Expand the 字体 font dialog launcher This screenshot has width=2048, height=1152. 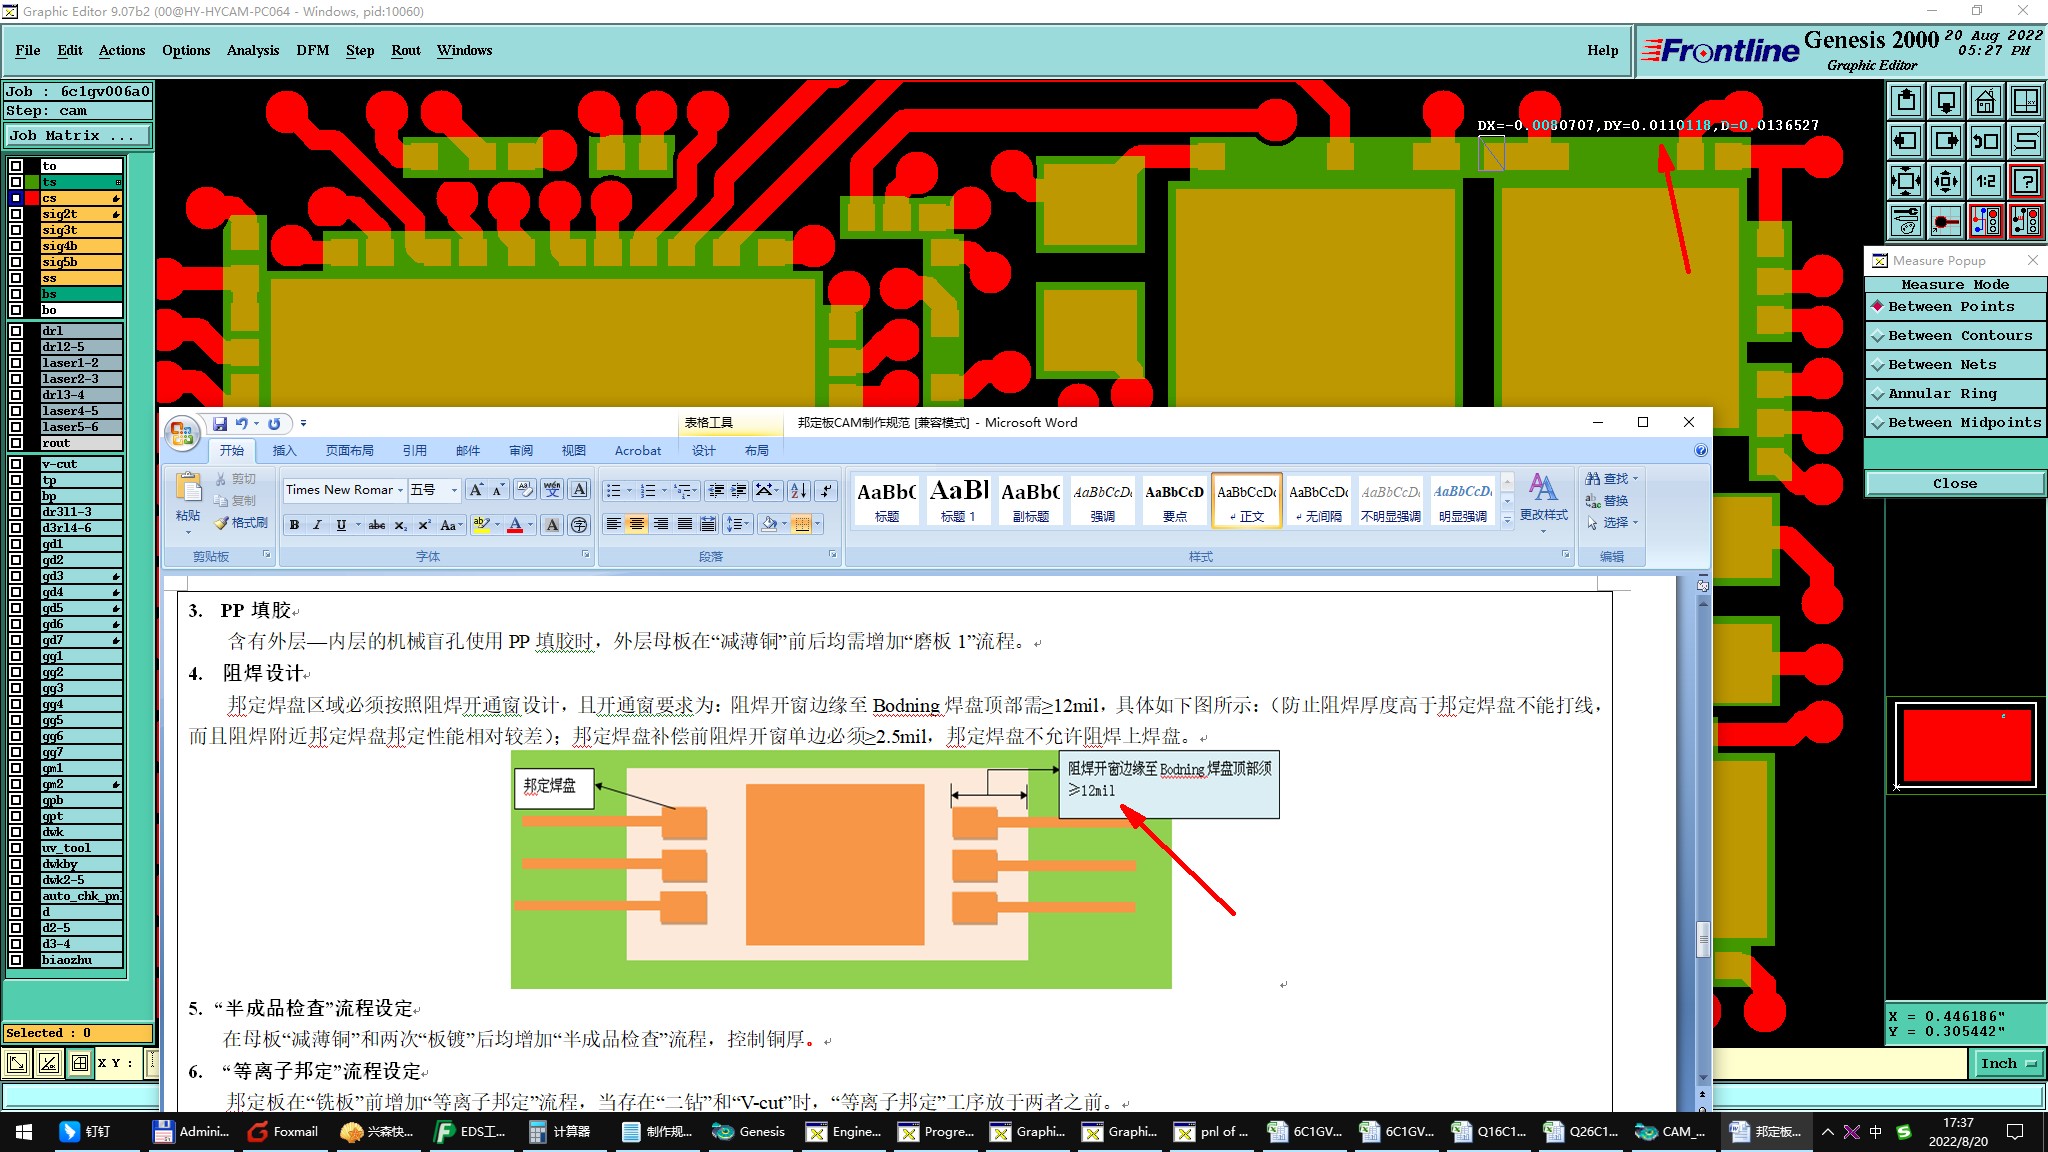[x=586, y=555]
